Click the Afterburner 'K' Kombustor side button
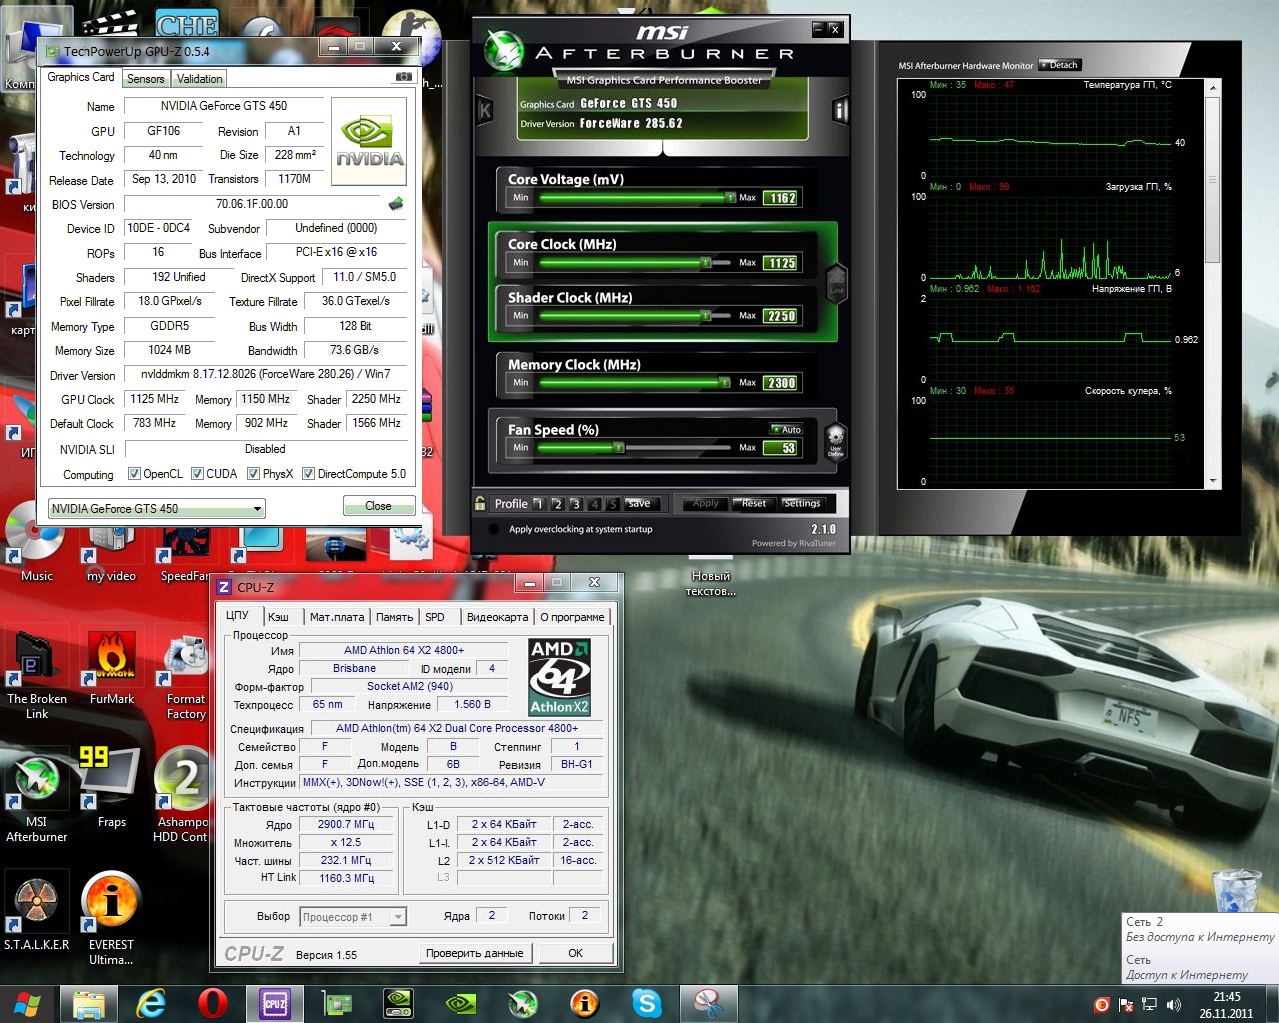The height and width of the screenshot is (1023, 1279). pos(485,111)
